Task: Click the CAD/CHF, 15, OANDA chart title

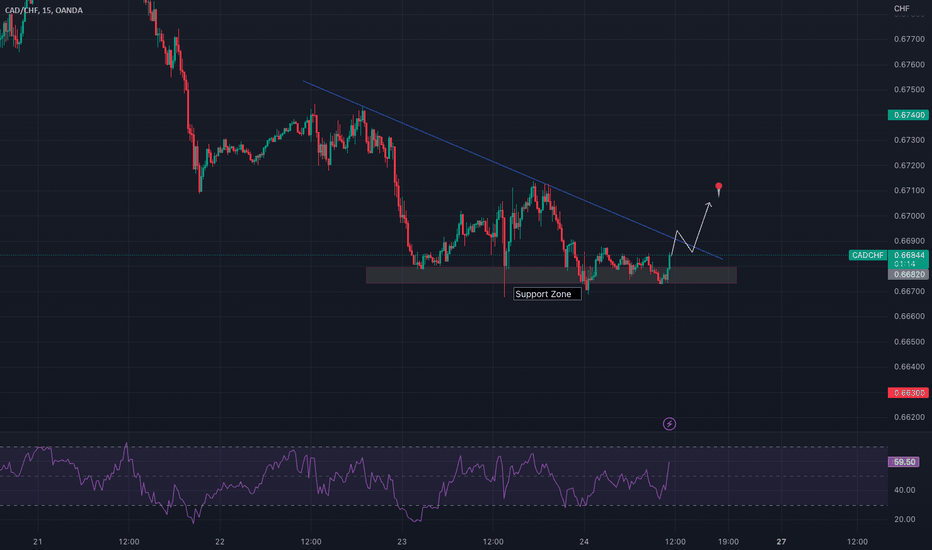Action: pos(43,10)
